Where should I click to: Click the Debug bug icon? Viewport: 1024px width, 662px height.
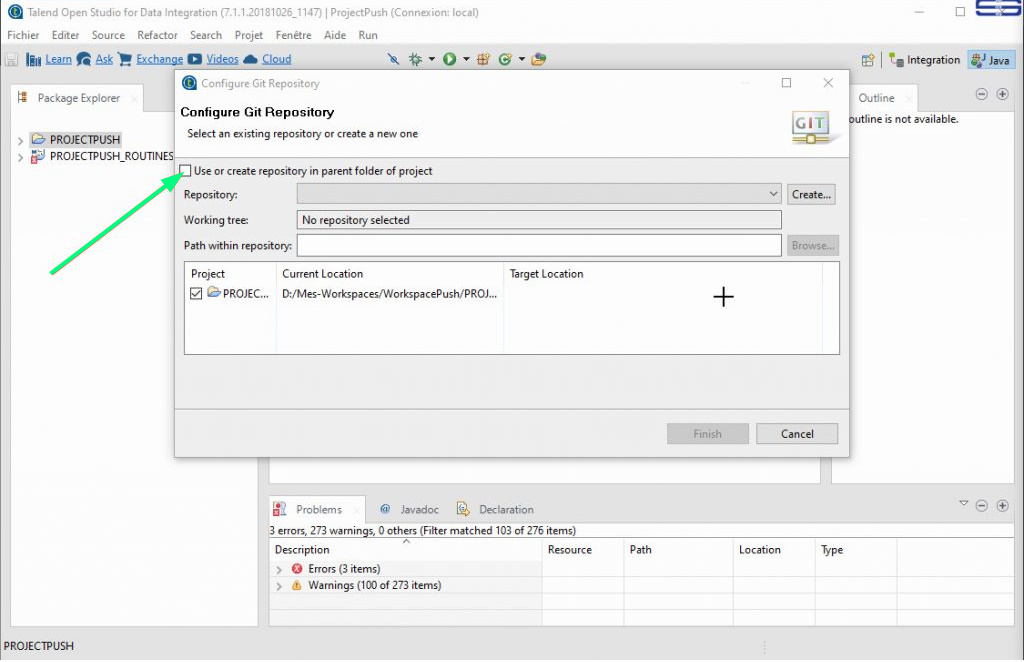[415, 59]
